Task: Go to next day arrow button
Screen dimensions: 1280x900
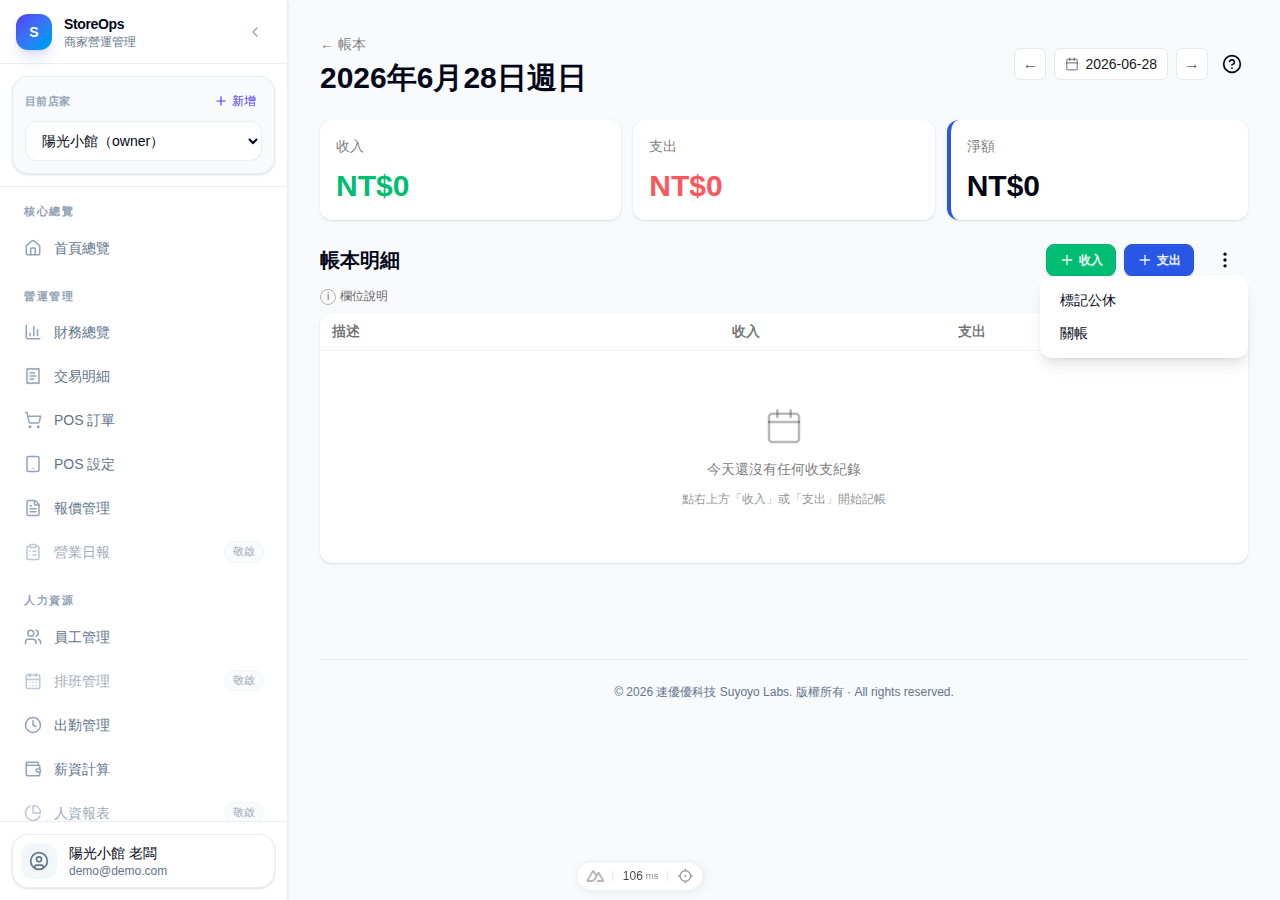Action: click(1192, 64)
